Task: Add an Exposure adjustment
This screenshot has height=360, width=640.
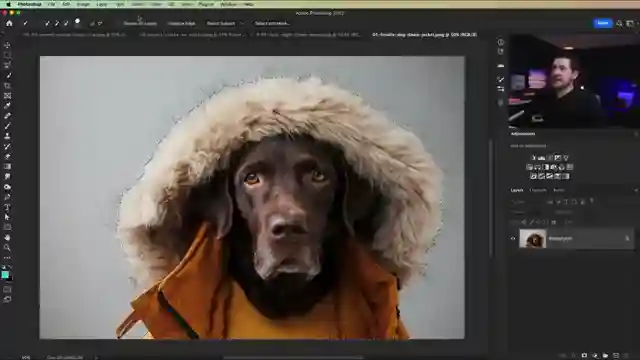Action: tap(558, 158)
